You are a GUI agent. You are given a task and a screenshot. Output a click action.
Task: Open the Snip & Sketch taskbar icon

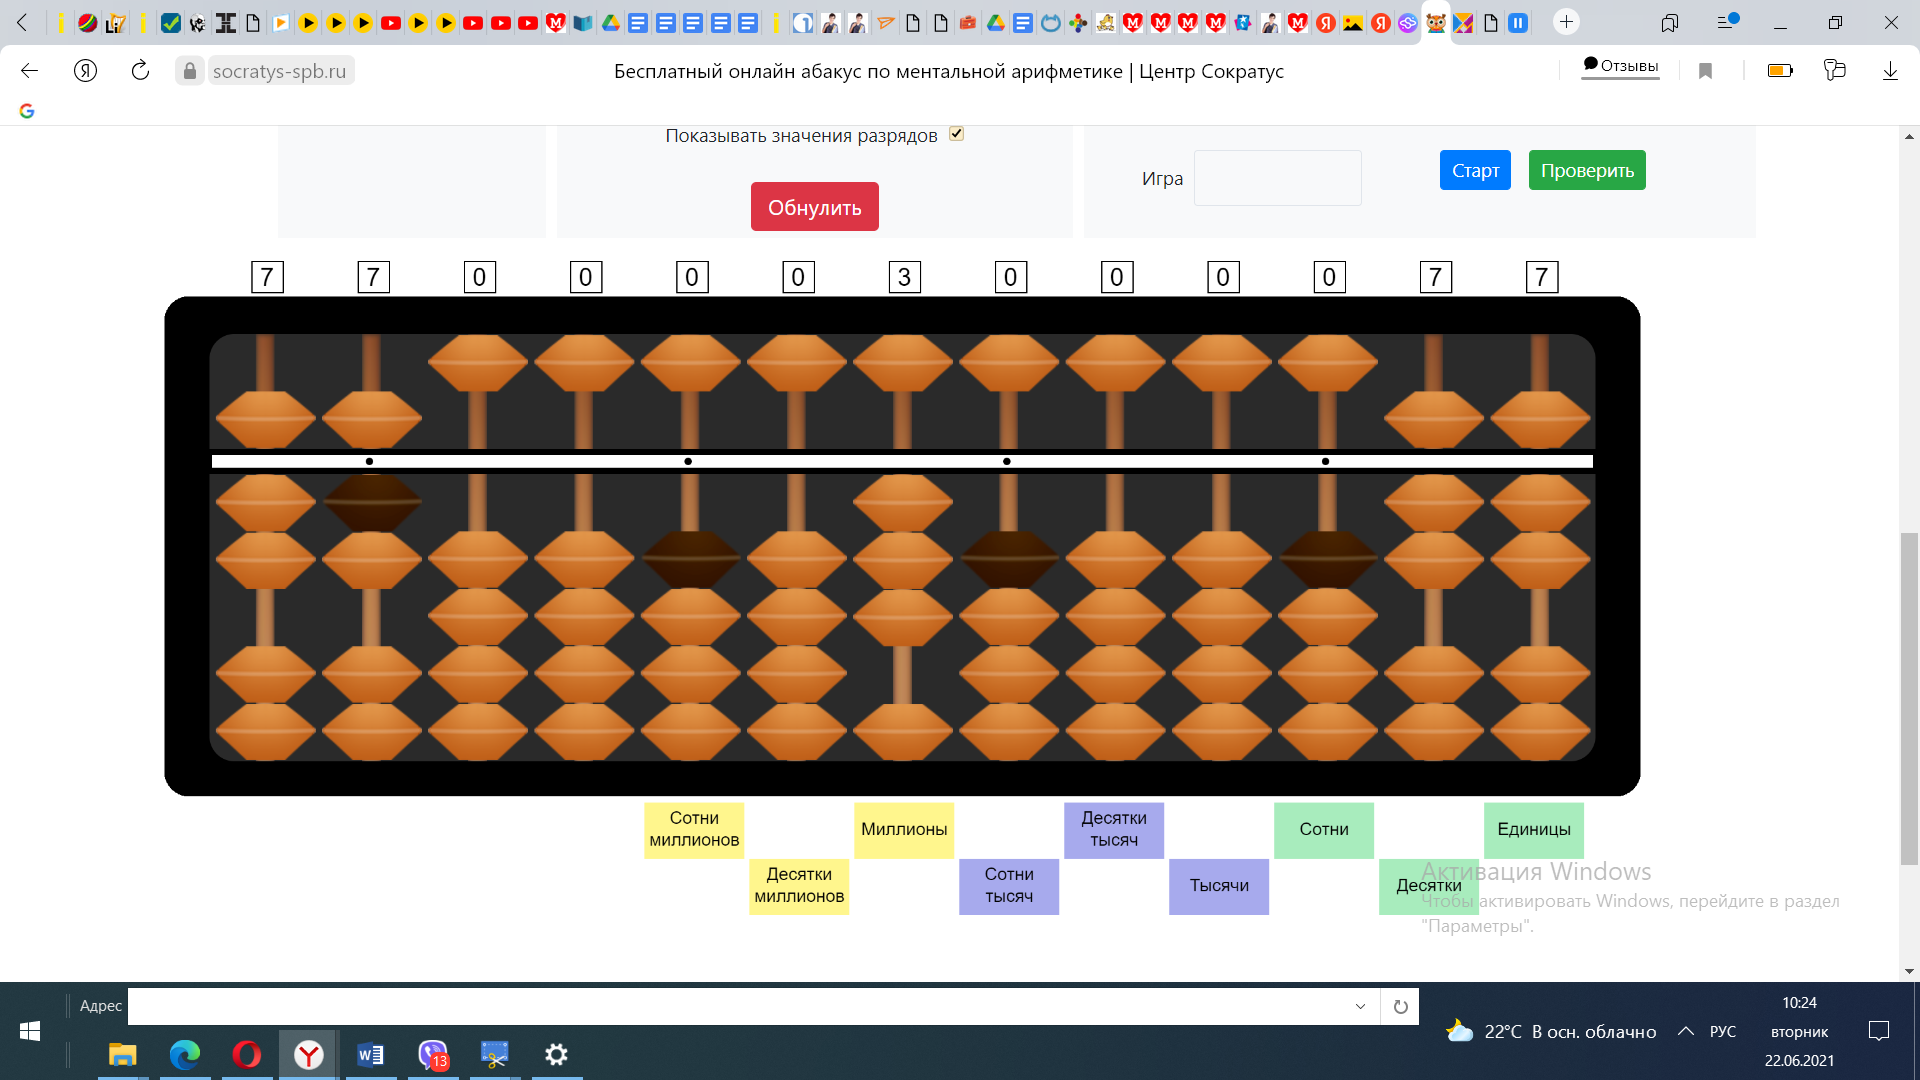click(x=495, y=1055)
